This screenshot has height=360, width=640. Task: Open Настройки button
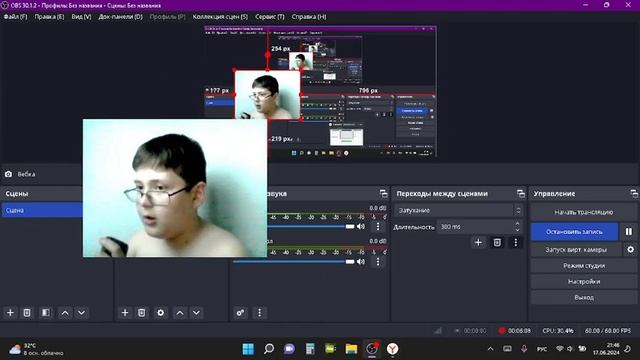pos(584,282)
